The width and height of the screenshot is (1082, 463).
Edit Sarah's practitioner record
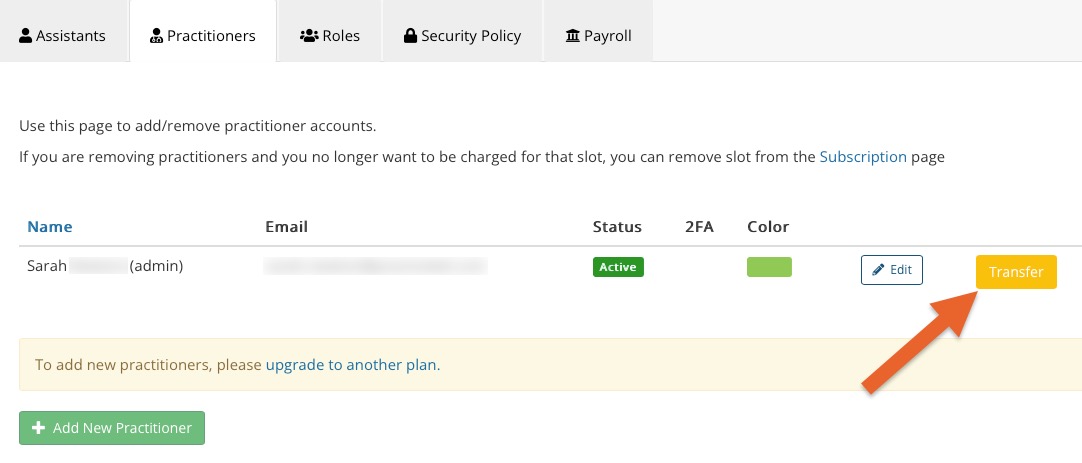pyautogui.click(x=892, y=270)
